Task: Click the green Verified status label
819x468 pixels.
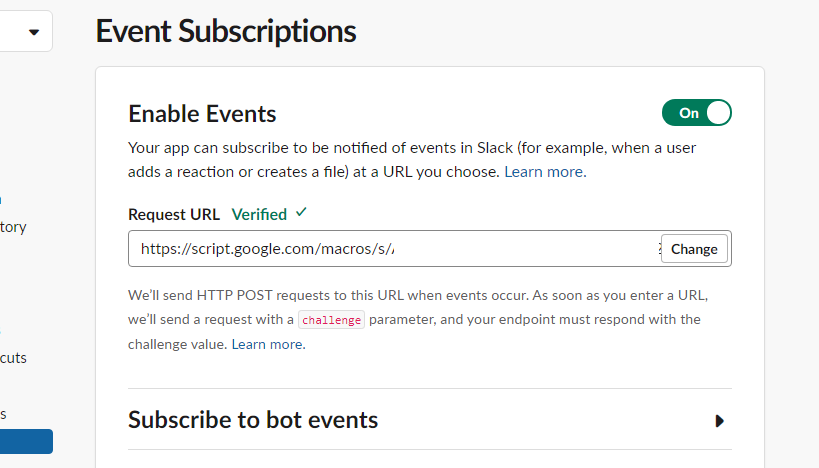Action: (x=259, y=214)
